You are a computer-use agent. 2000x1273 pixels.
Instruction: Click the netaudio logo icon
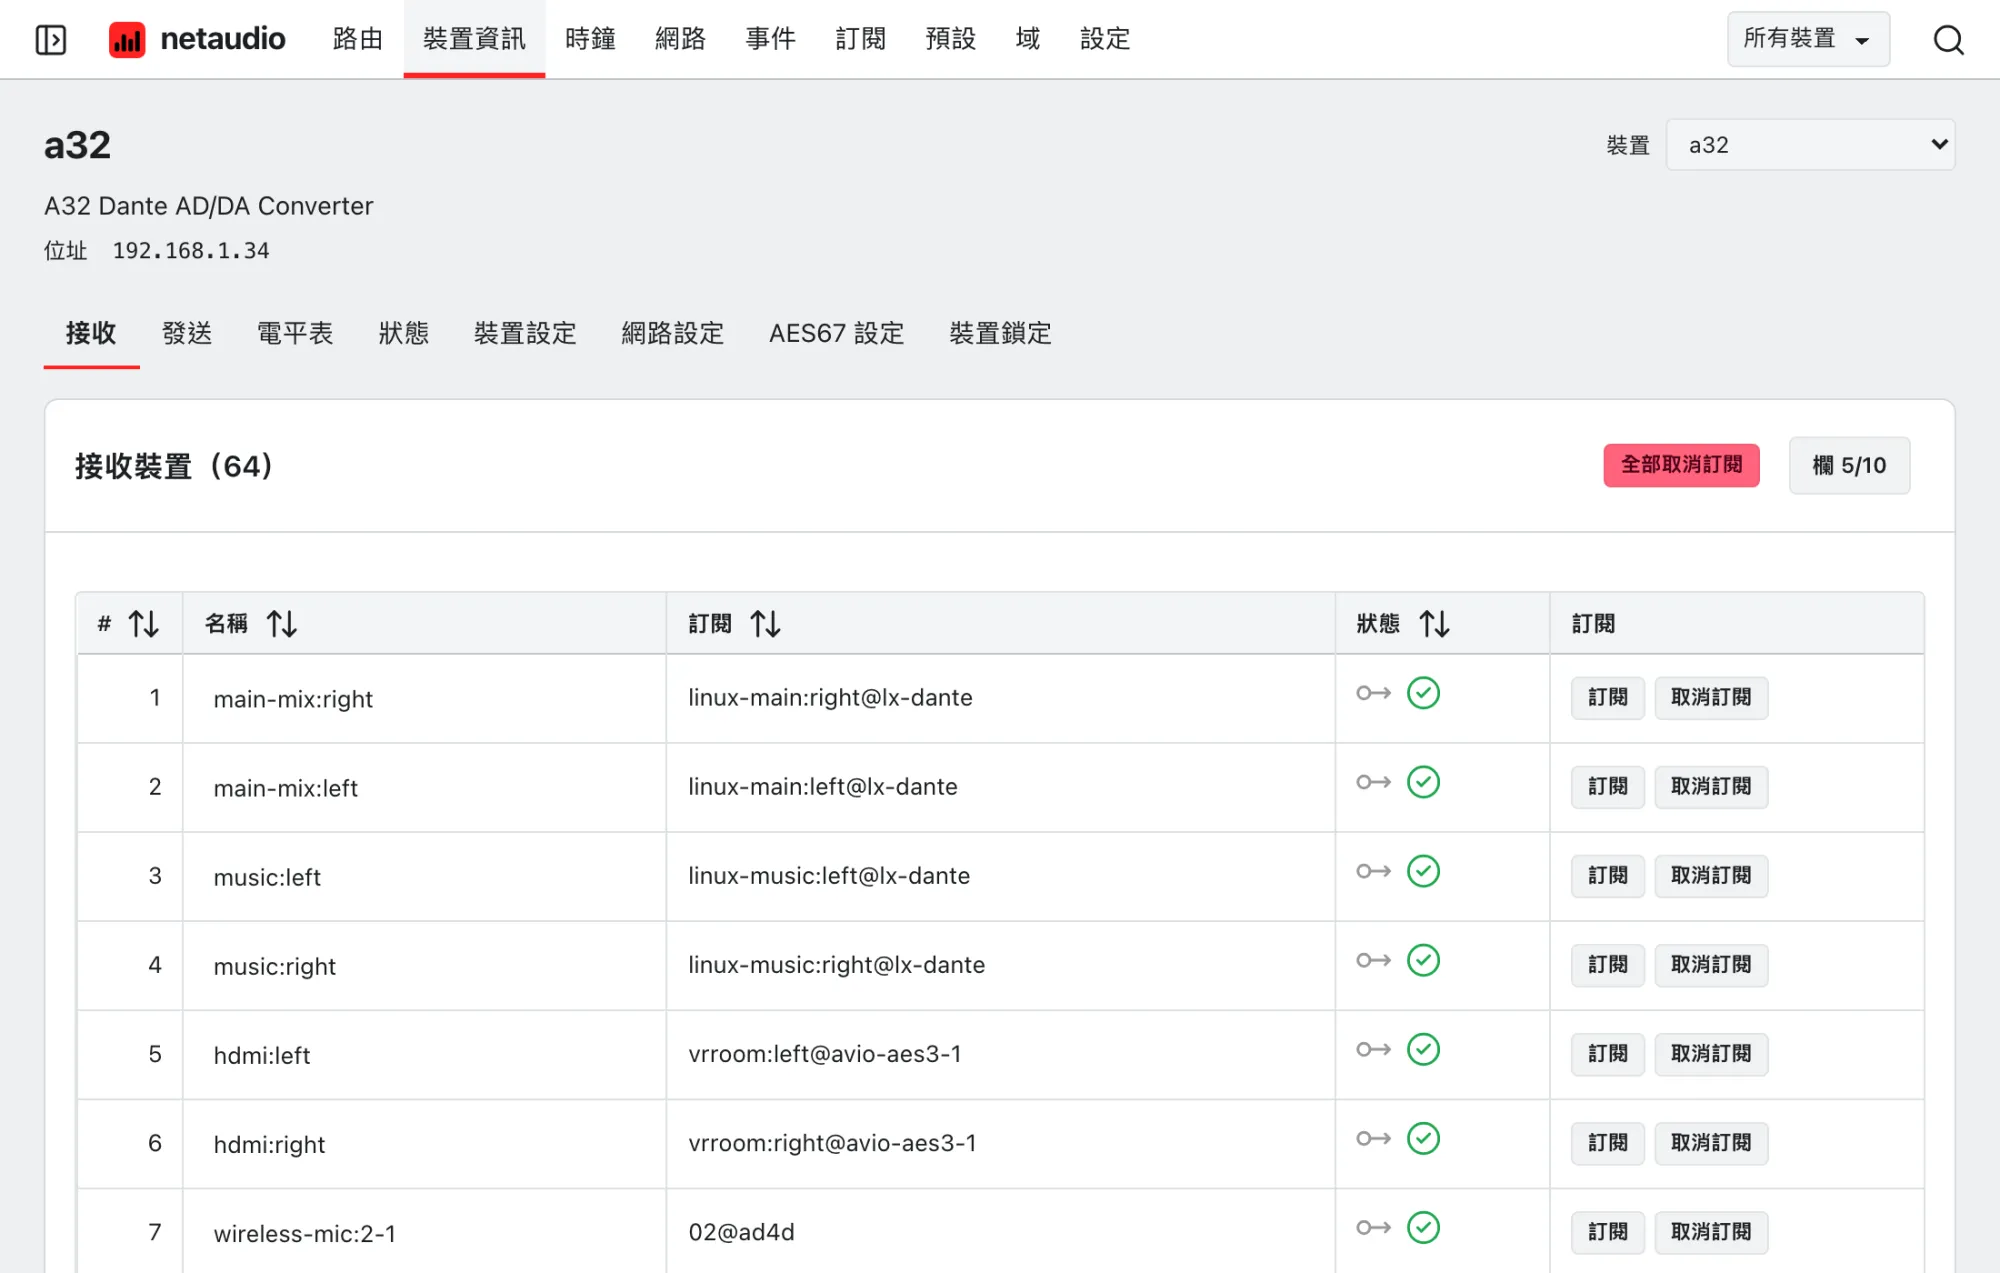[x=127, y=39]
